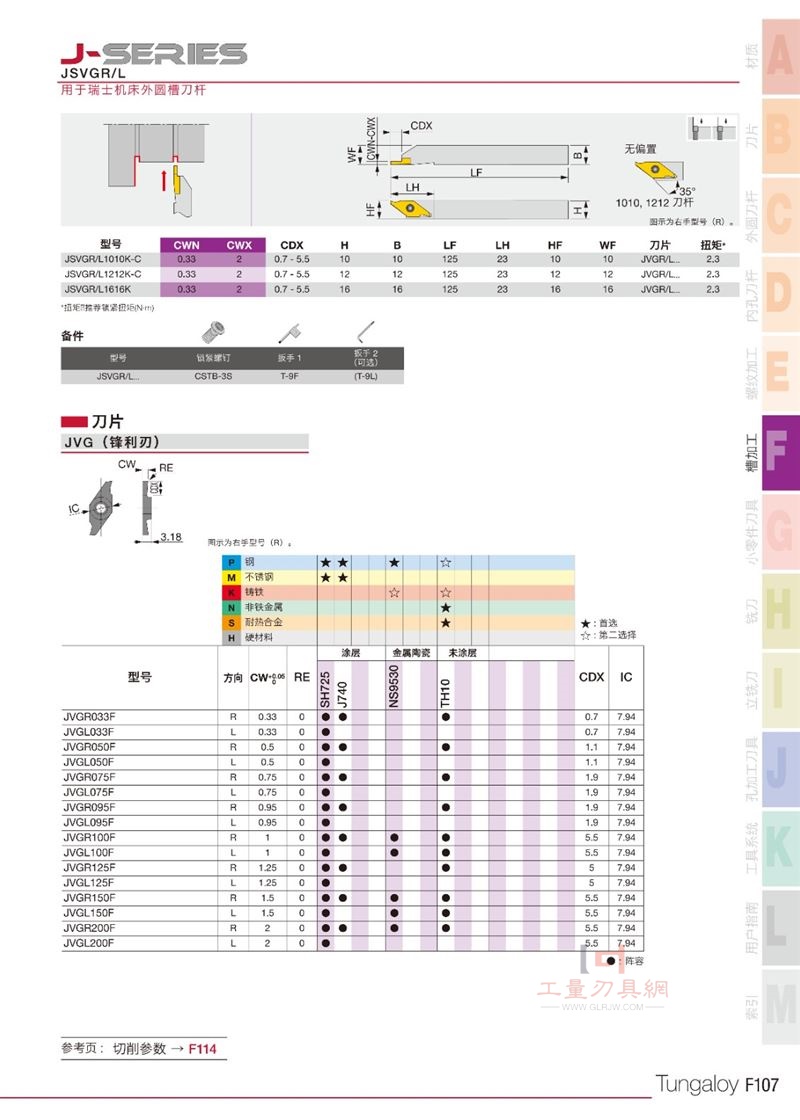
Task: Click the J-SERIES logo heading
Action: (x=154, y=54)
